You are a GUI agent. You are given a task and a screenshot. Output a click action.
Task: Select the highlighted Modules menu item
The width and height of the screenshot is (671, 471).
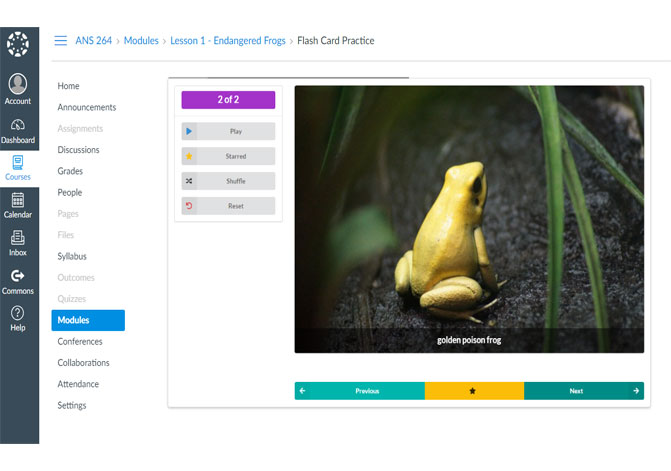click(x=88, y=320)
